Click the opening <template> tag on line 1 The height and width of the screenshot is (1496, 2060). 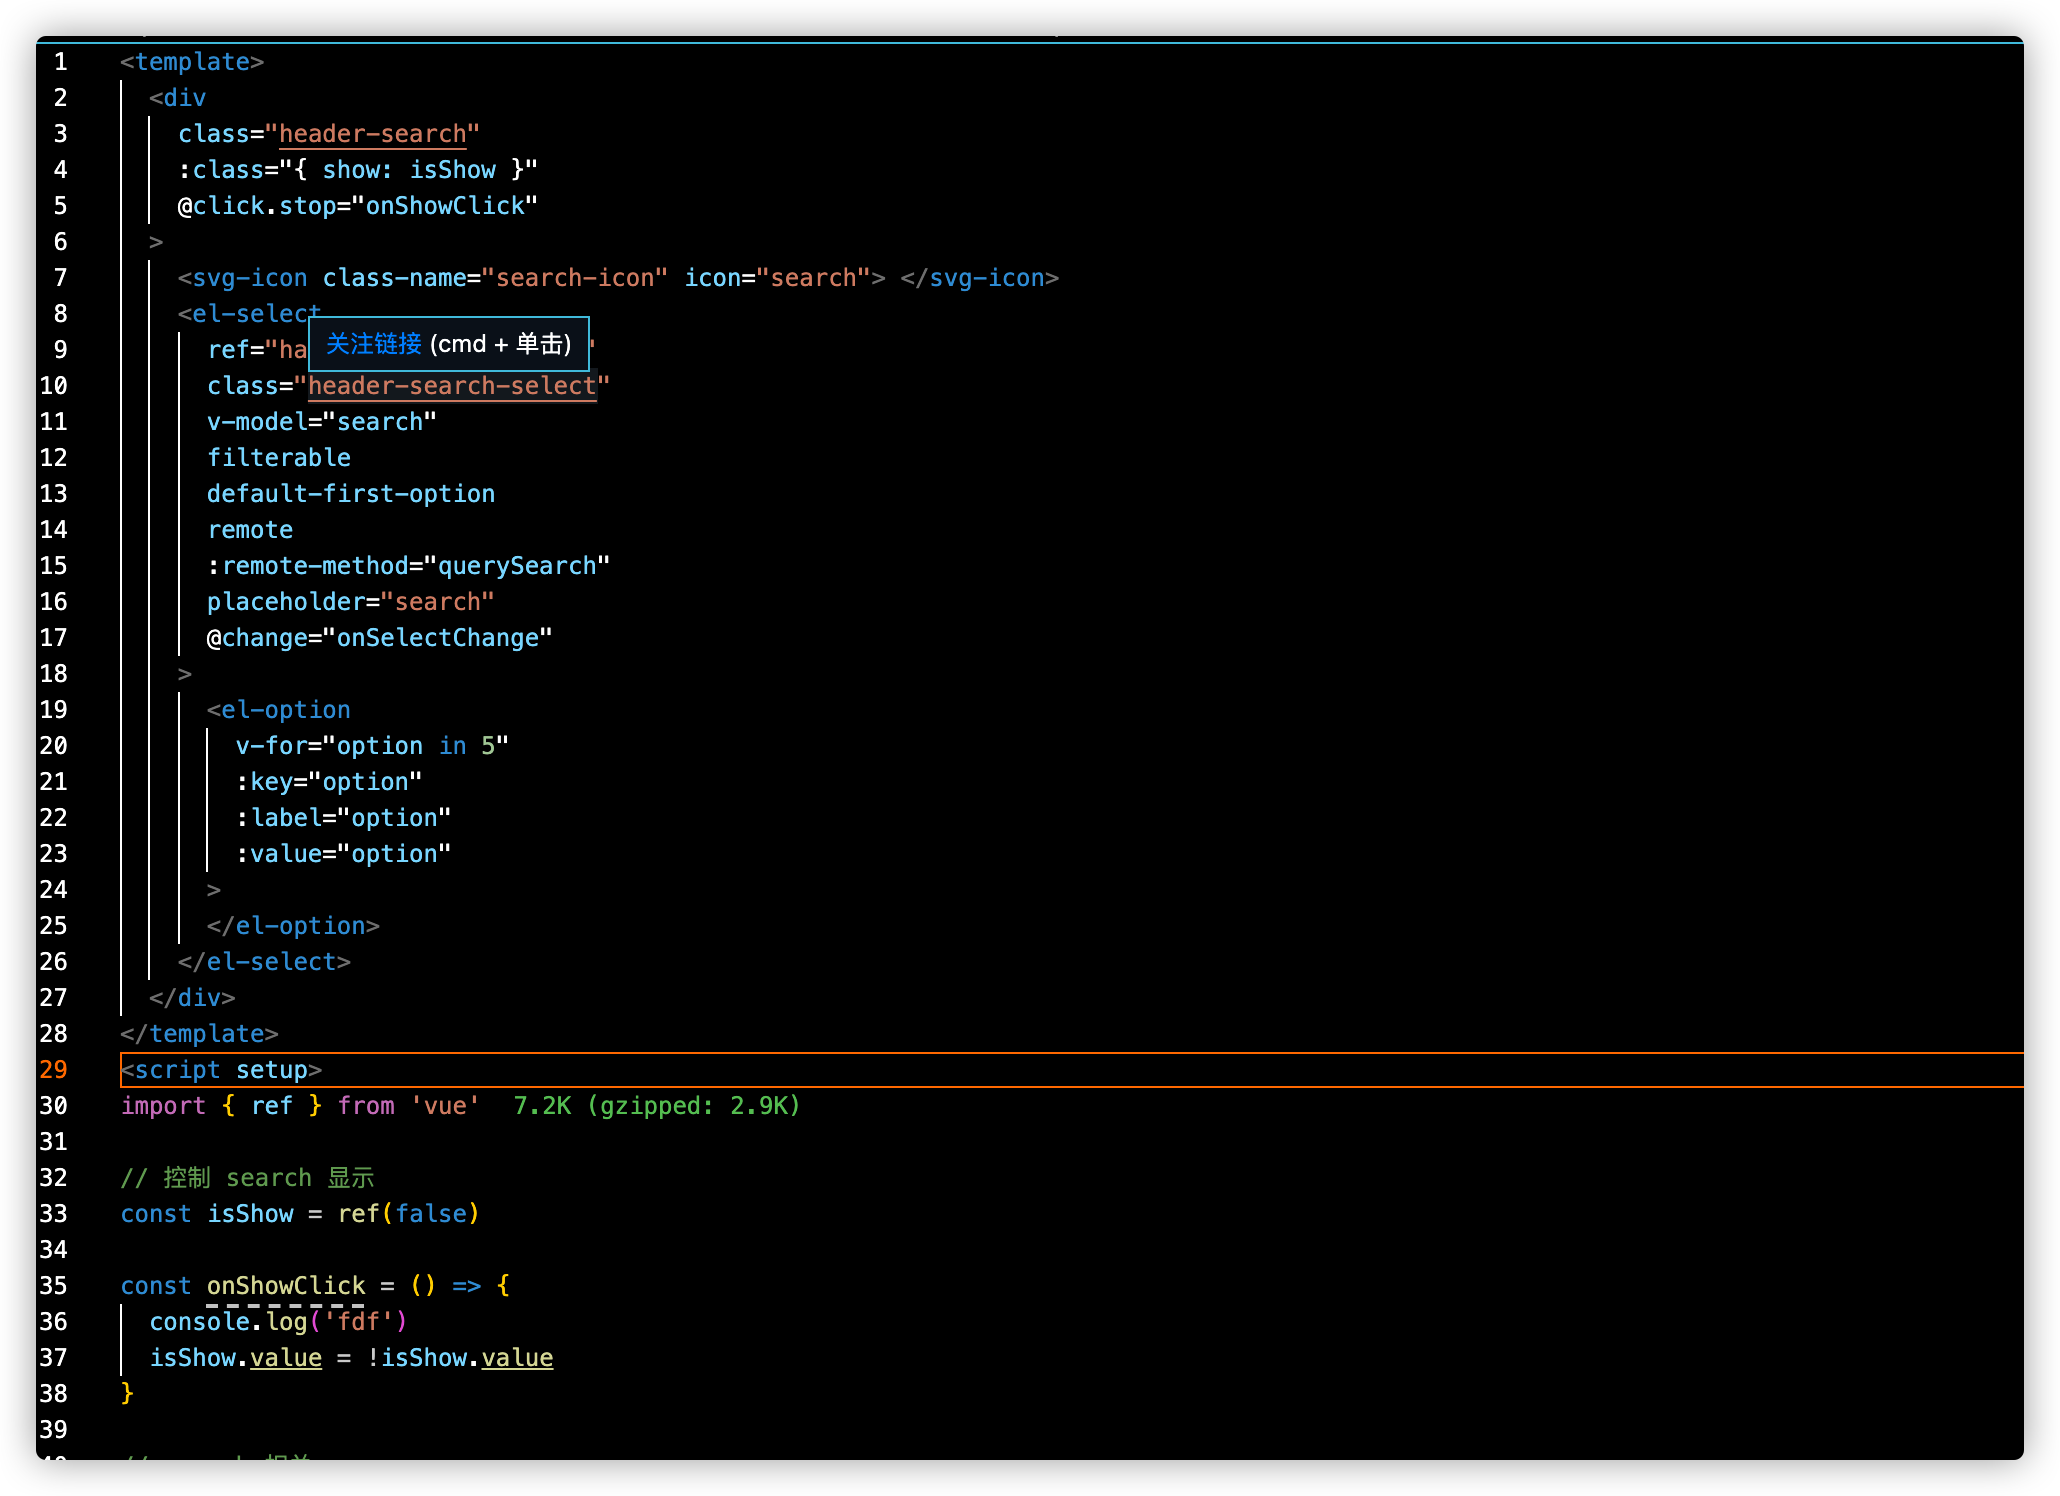[x=192, y=61]
